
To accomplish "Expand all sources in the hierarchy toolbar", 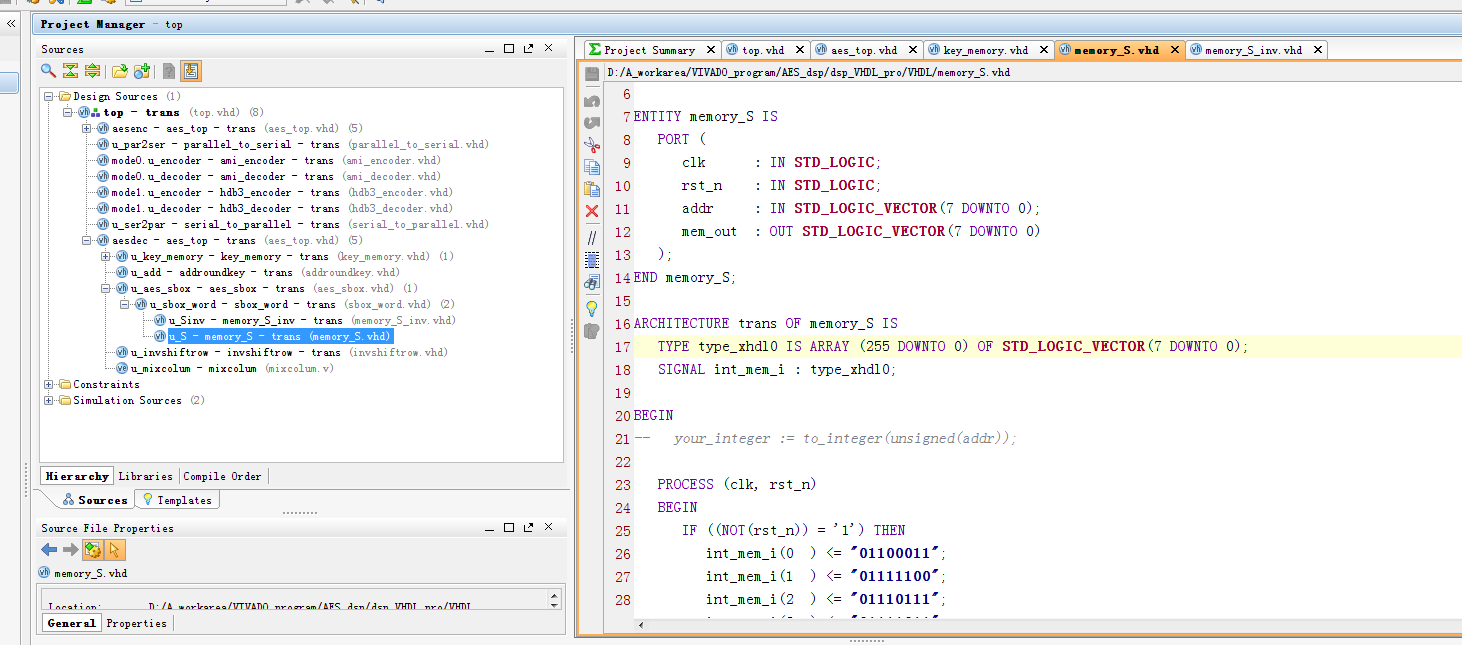I will (x=92, y=71).
